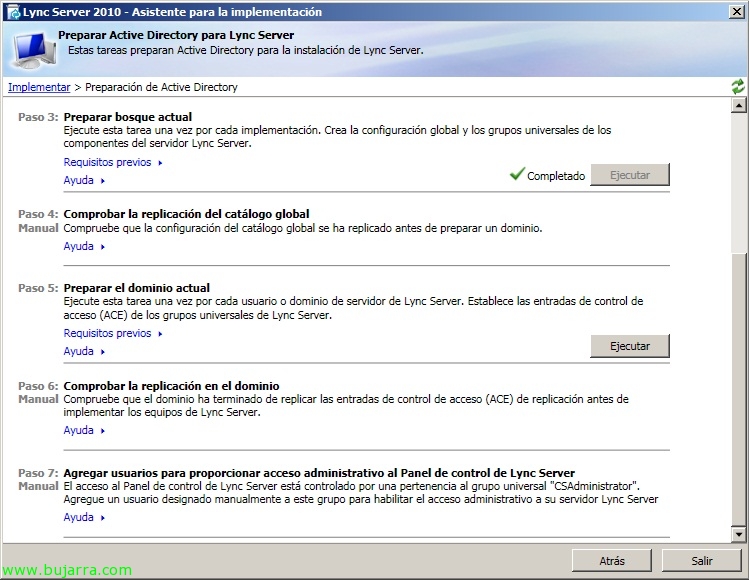The width and height of the screenshot is (749, 580).
Task: Click the 'Preparar Active Directory para Lync Server' title
Action: click(x=176, y=35)
